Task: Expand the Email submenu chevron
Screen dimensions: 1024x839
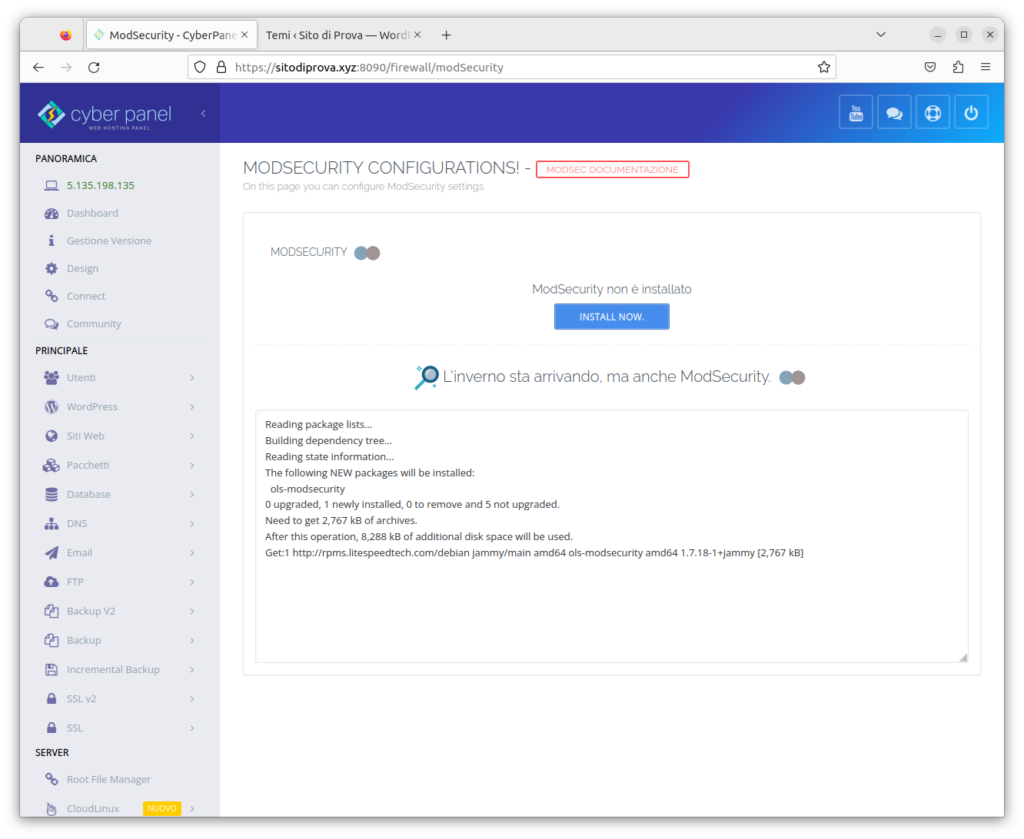Action: [192, 553]
